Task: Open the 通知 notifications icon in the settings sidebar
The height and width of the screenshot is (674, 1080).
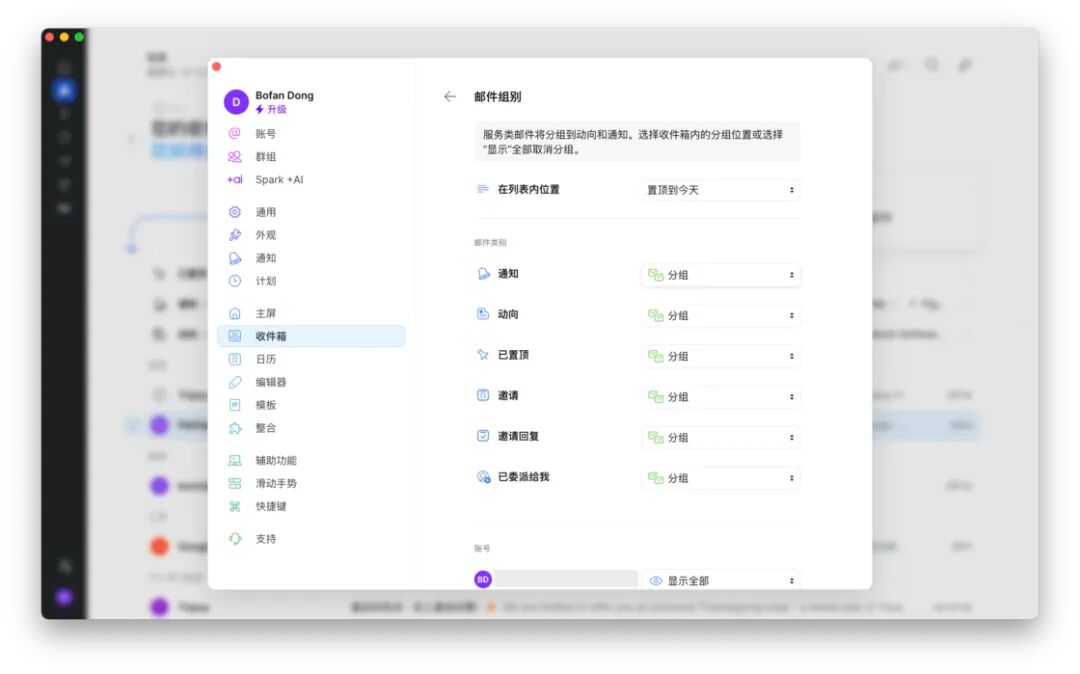Action: click(235, 258)
